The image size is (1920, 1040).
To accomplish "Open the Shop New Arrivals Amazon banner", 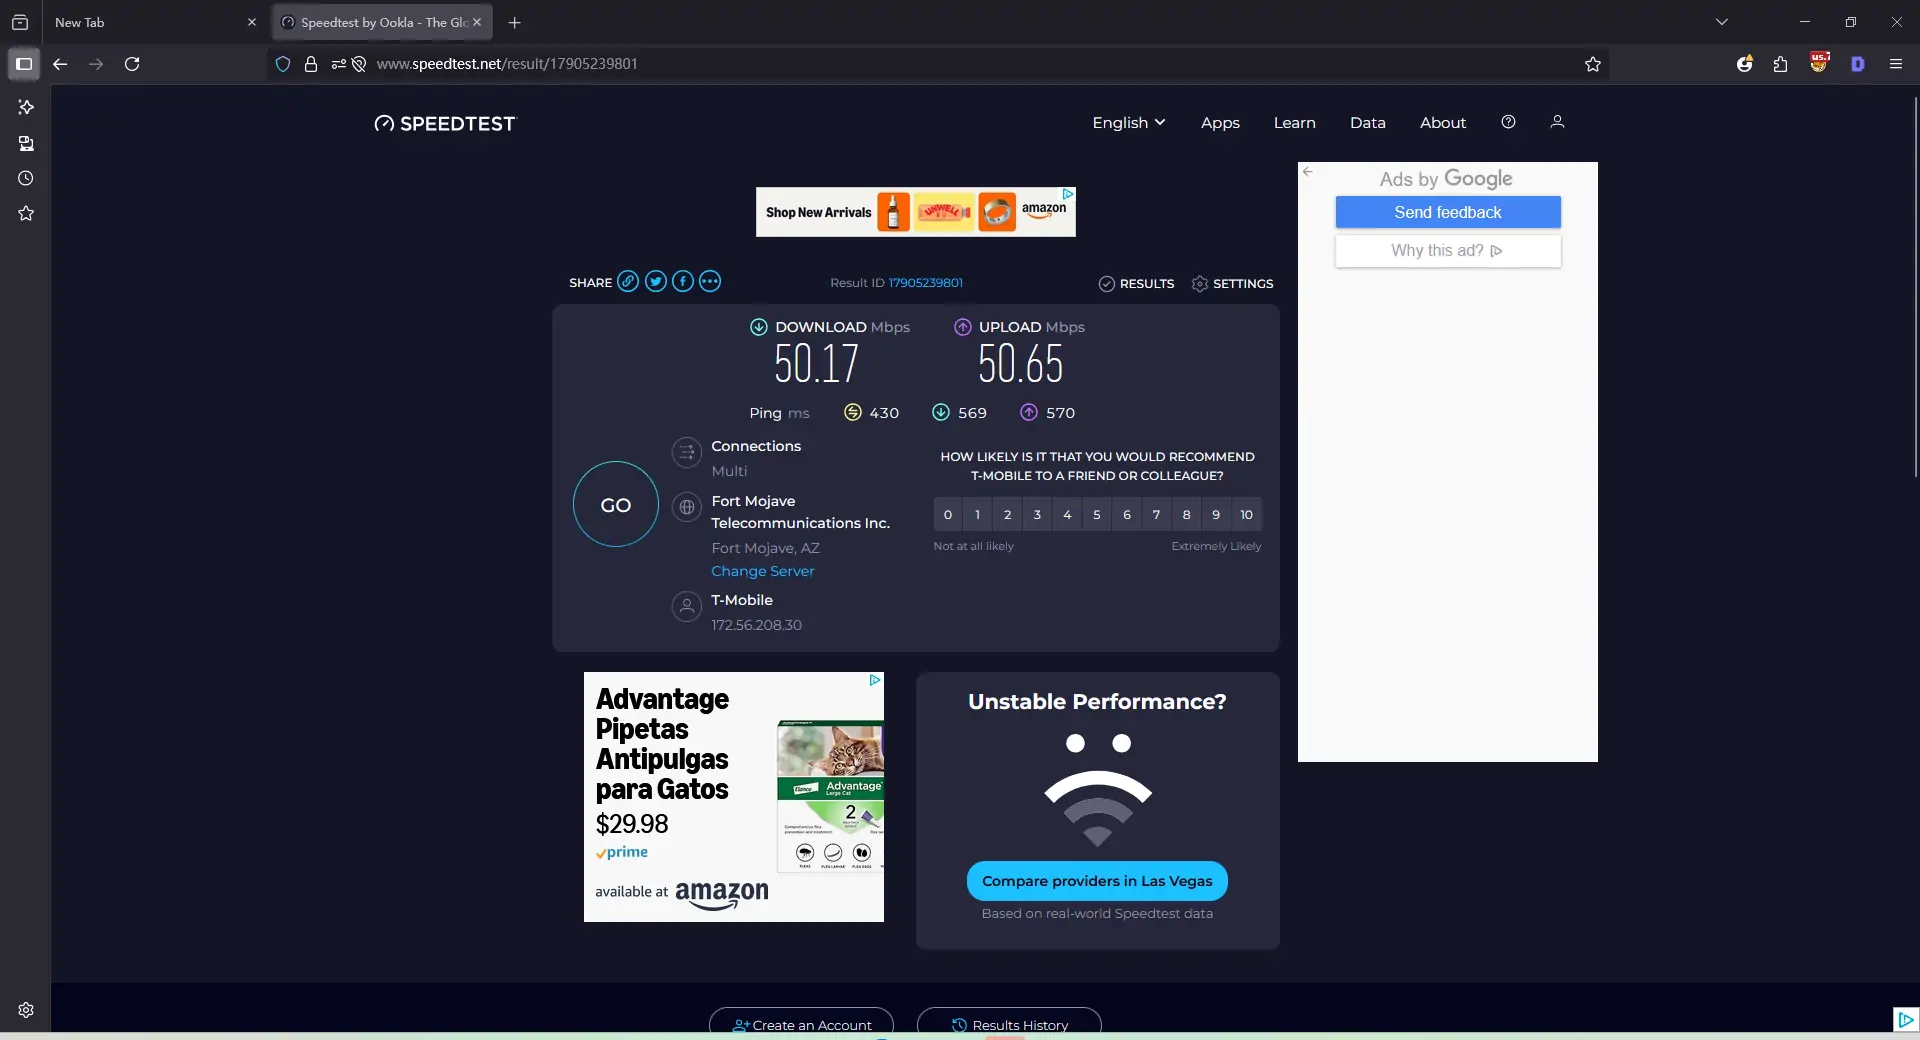I will [916, 212].
